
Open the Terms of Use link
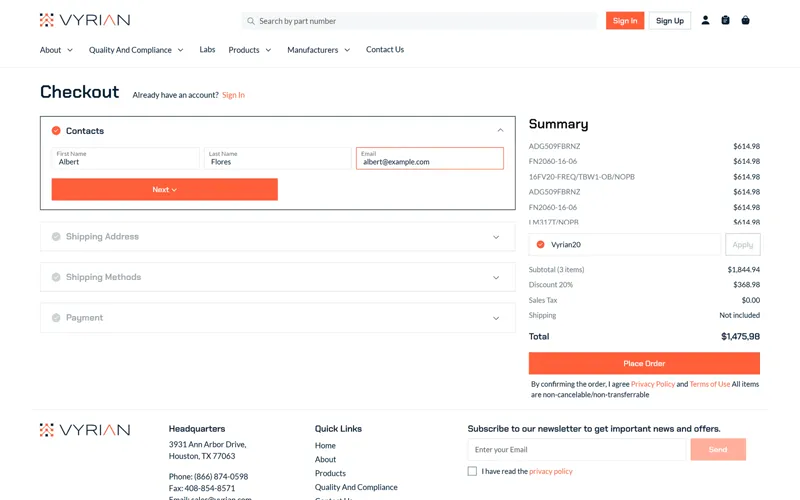(x=710, y=384)
